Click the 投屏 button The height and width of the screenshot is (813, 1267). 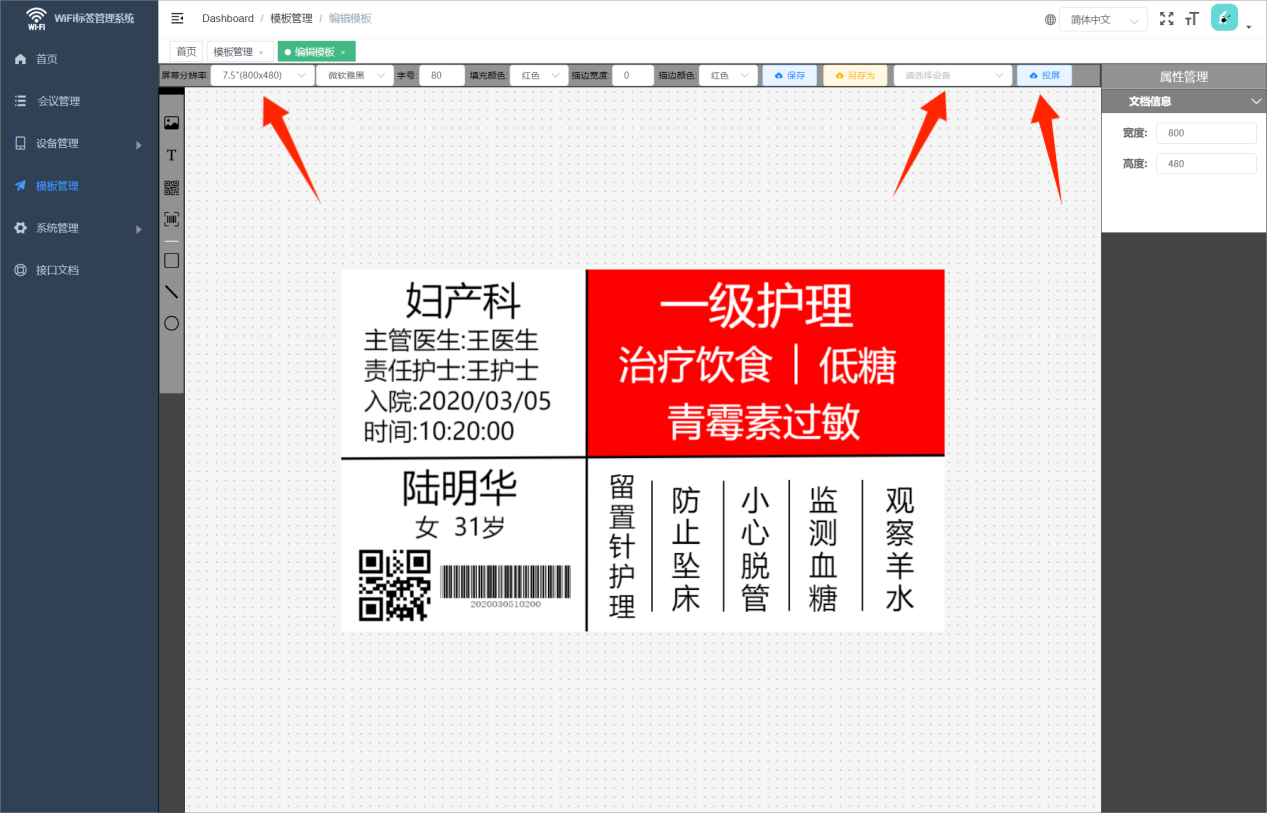tap(1045, 75)
